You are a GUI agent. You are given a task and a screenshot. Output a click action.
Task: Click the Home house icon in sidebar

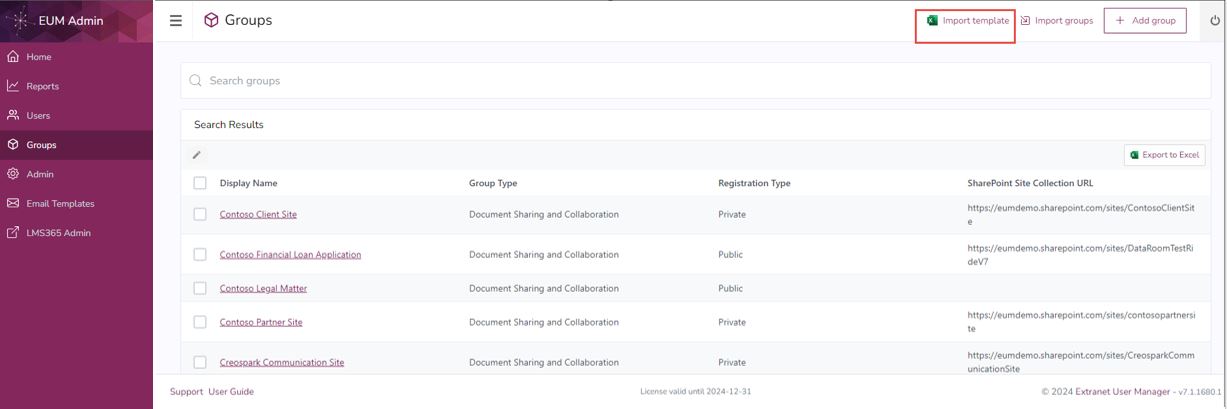(13, 57)
